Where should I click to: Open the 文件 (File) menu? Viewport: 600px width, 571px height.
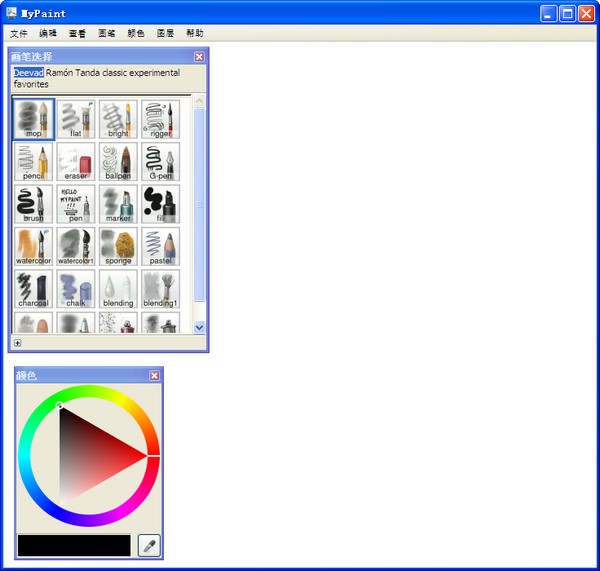click(x=18, y=33)
